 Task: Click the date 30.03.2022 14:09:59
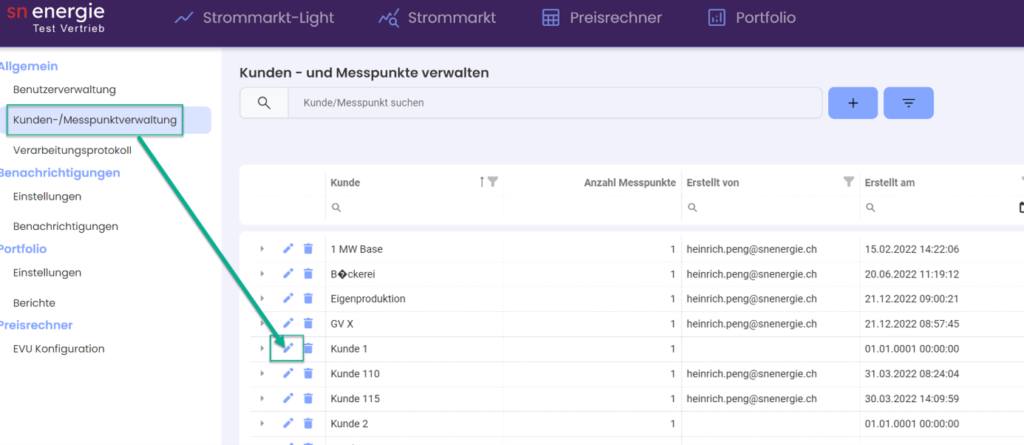(912, 399)
